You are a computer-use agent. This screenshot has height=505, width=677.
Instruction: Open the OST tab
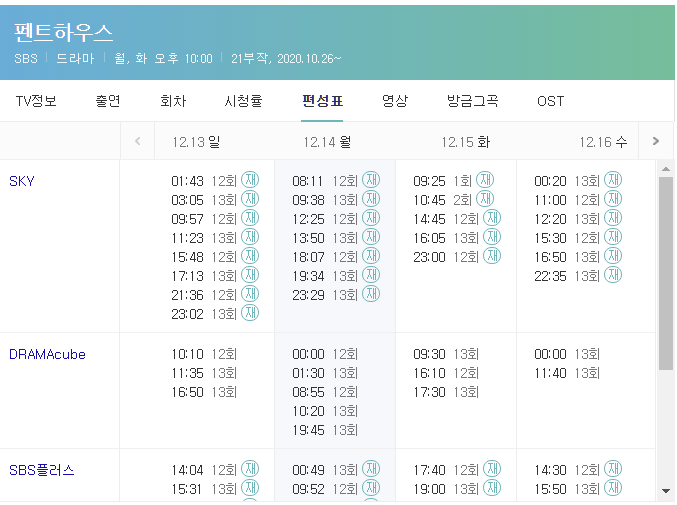tap(550, 101)
